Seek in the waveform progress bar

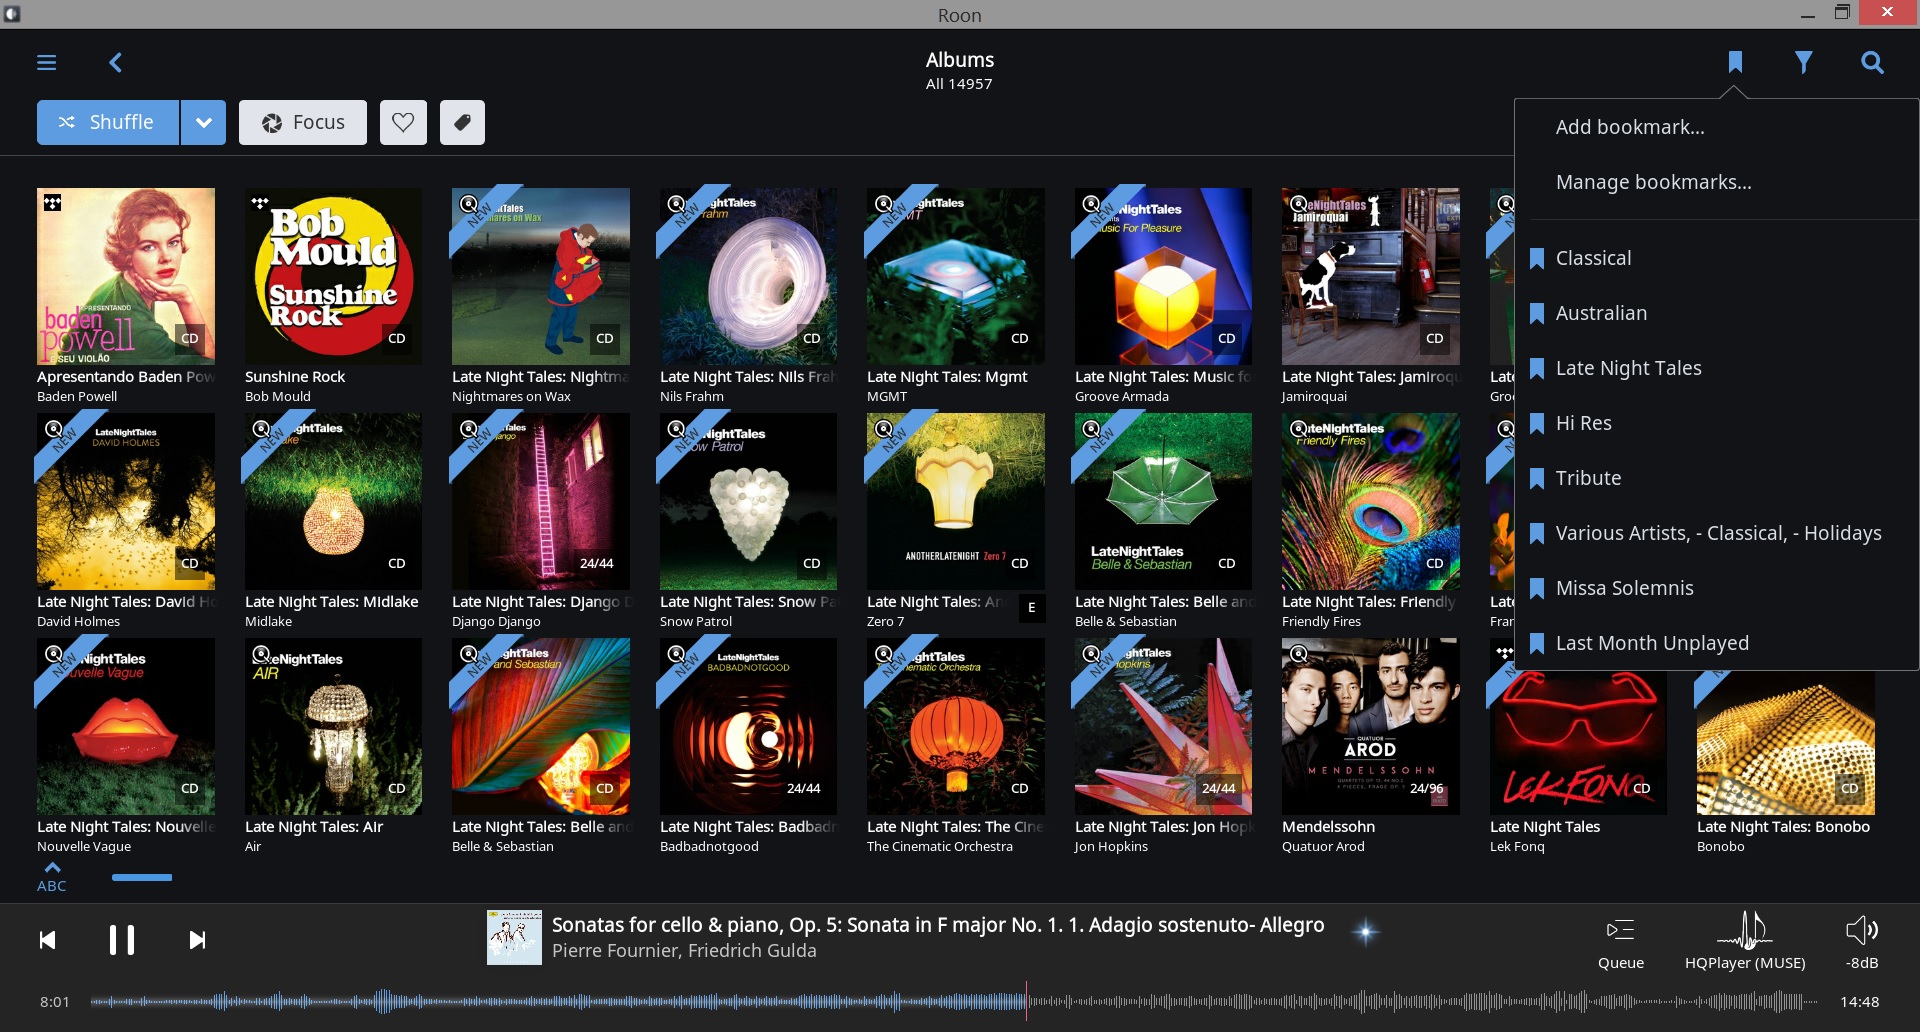click(955, 1001)
